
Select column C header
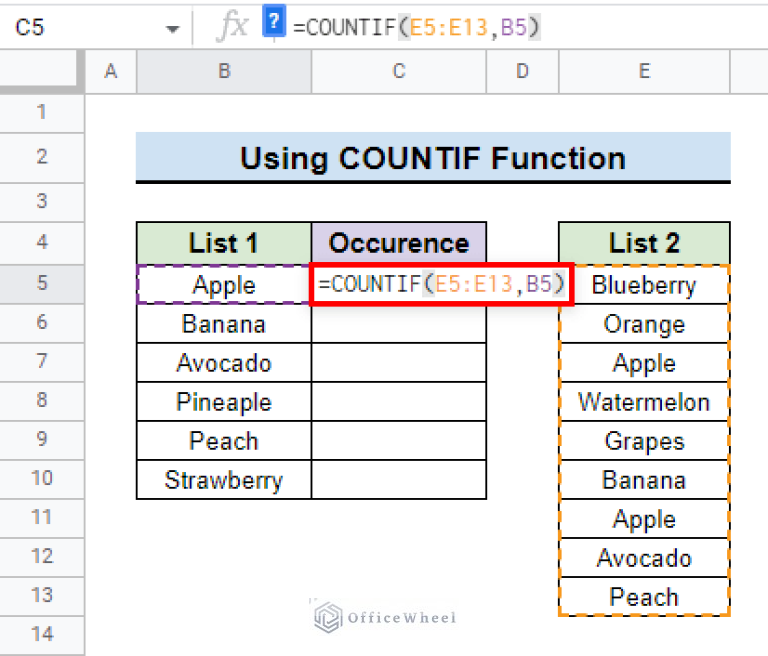(x=399, y=72)
